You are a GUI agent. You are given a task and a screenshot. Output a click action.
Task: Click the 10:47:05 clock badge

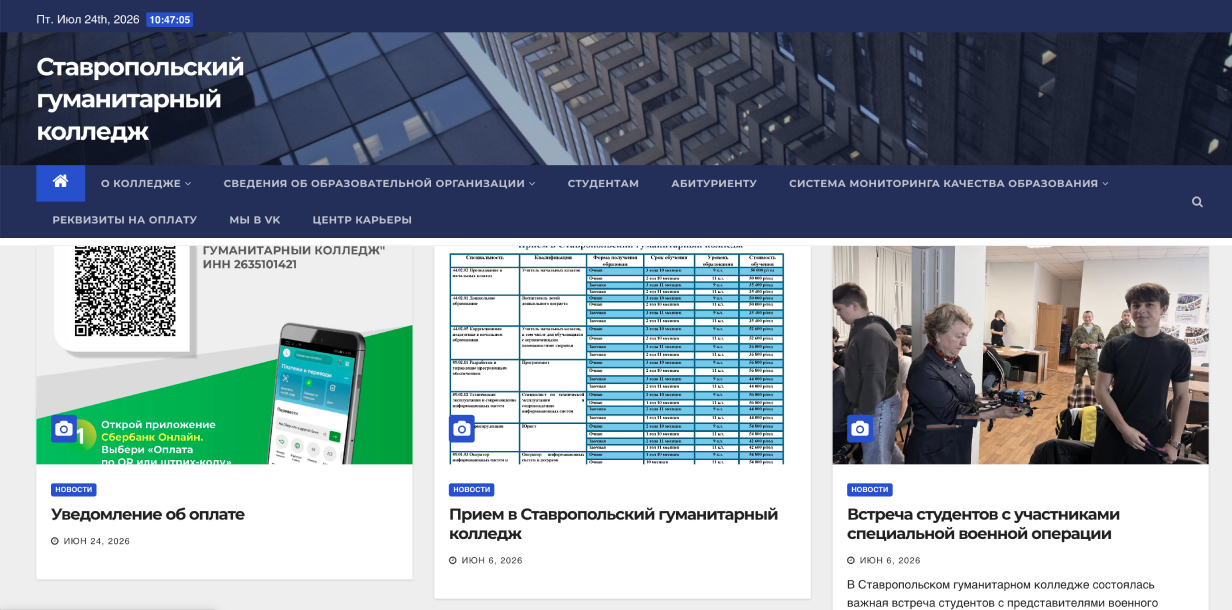tap(169, 20)
